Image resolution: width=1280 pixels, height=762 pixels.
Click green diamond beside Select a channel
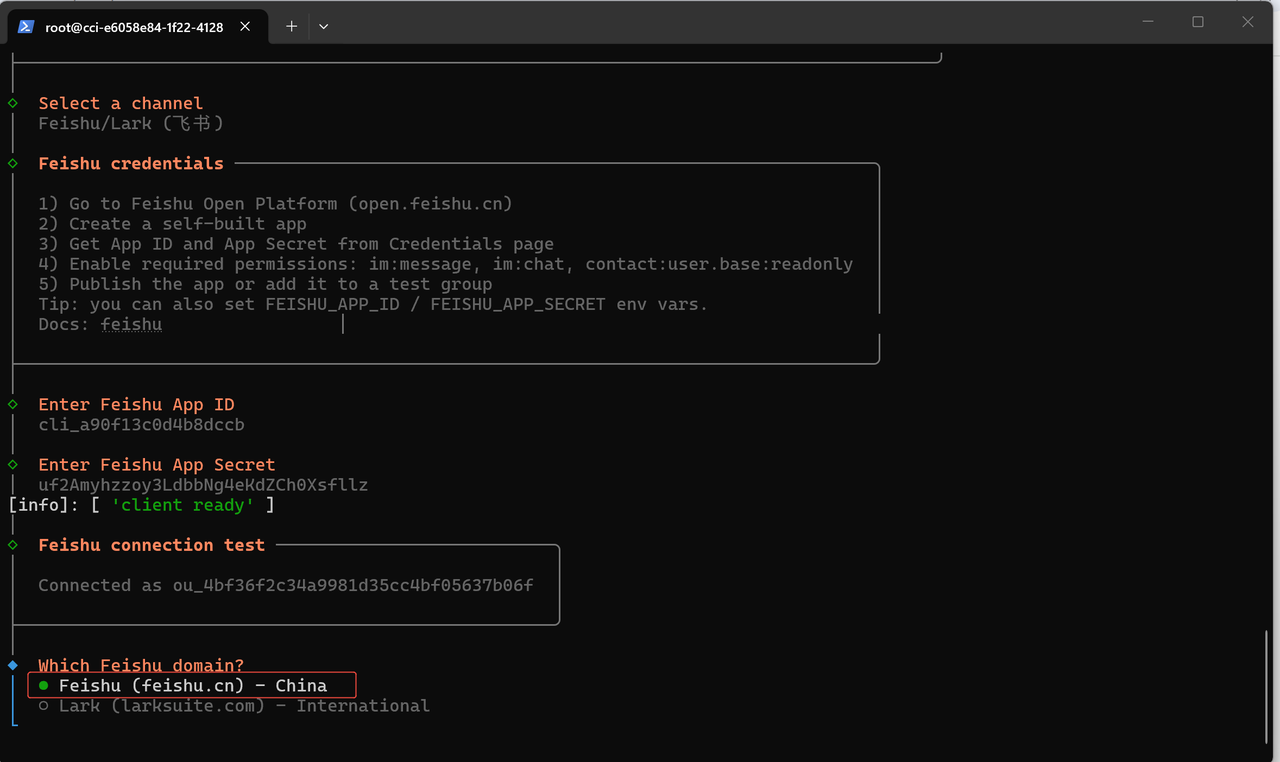coord(13,103)
